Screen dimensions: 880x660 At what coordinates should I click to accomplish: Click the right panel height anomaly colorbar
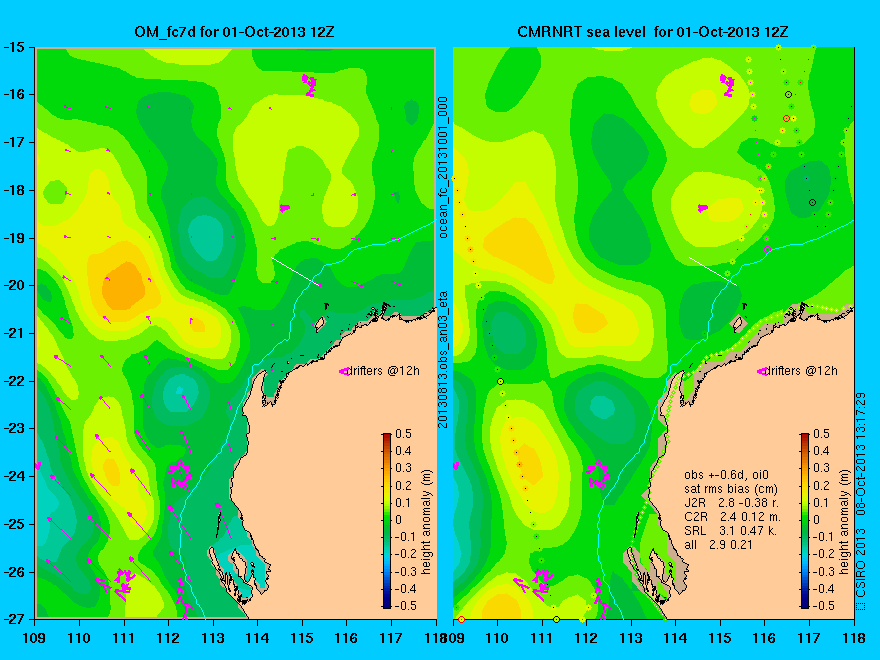pos(805,520)
